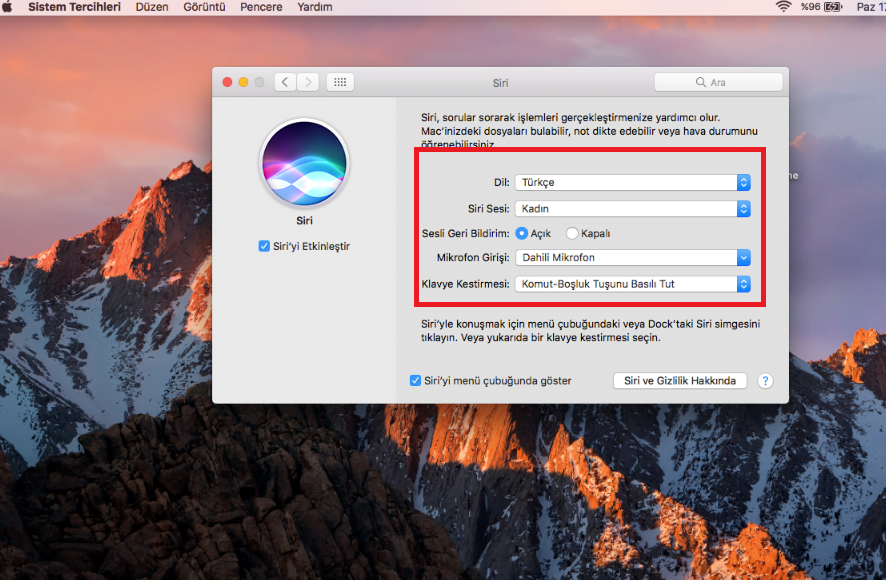Viewport: 886px width, 580px height.
Task: Open the Pencere menu
Action: (x=261, y=7)
